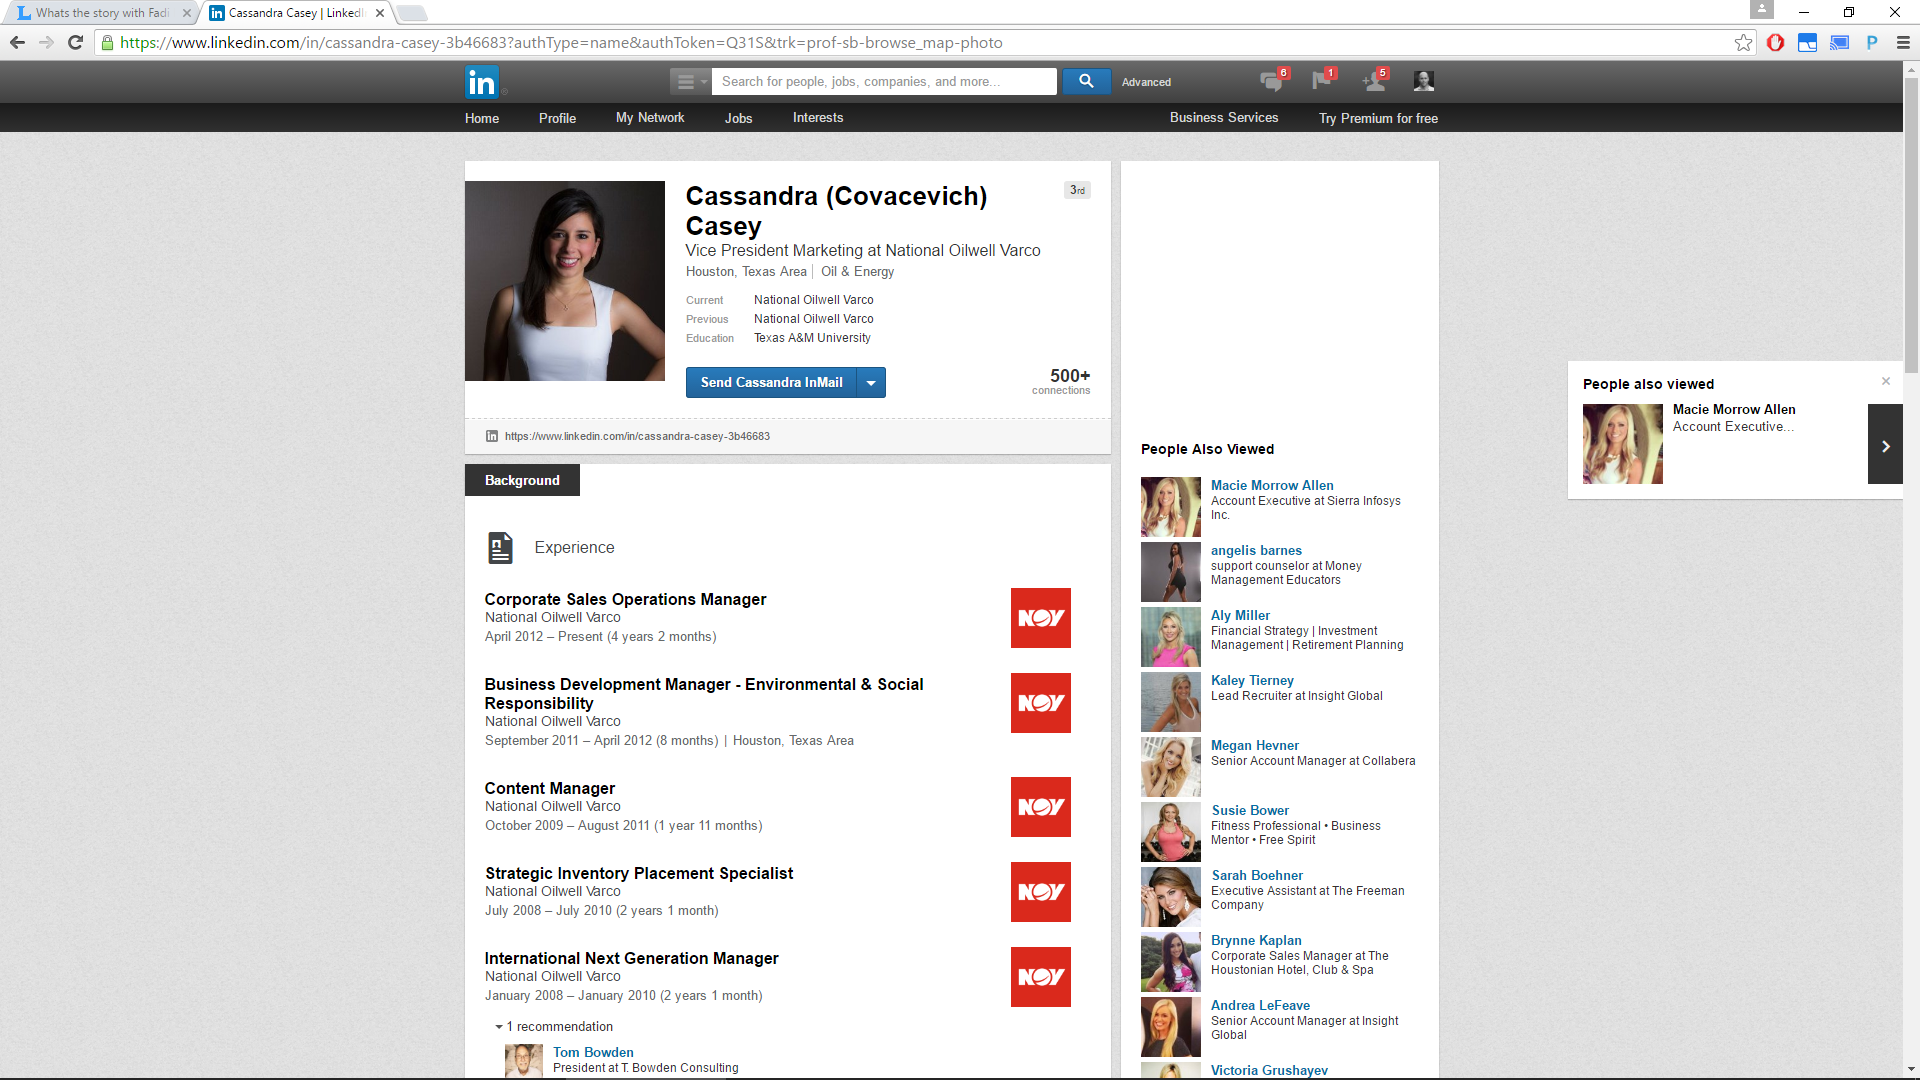The image size is (1920, 1080).
Task: Reload the page with refresh icon
Action: click(75, 42)
